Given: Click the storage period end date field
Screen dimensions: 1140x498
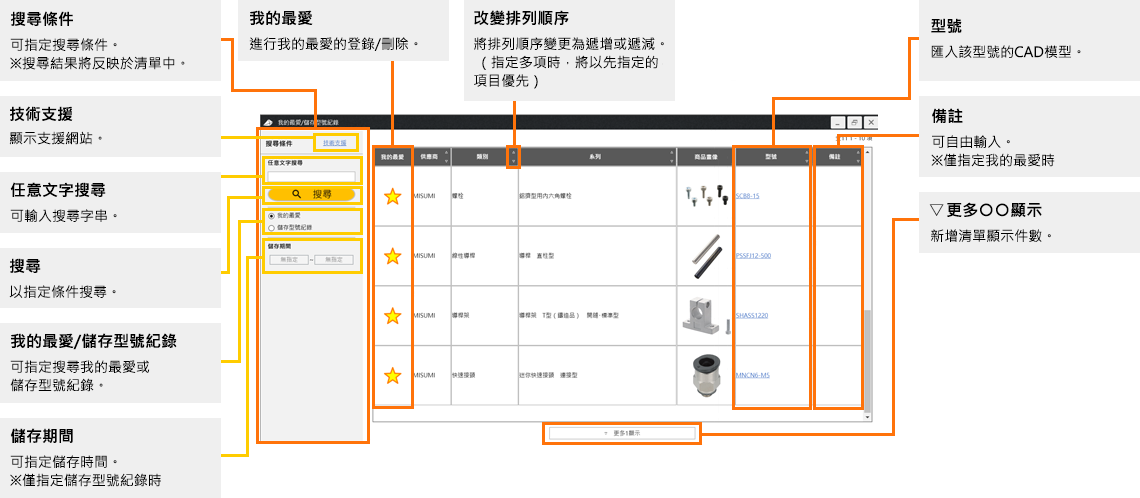Looking at the screenshot, I should pos(333,260).
